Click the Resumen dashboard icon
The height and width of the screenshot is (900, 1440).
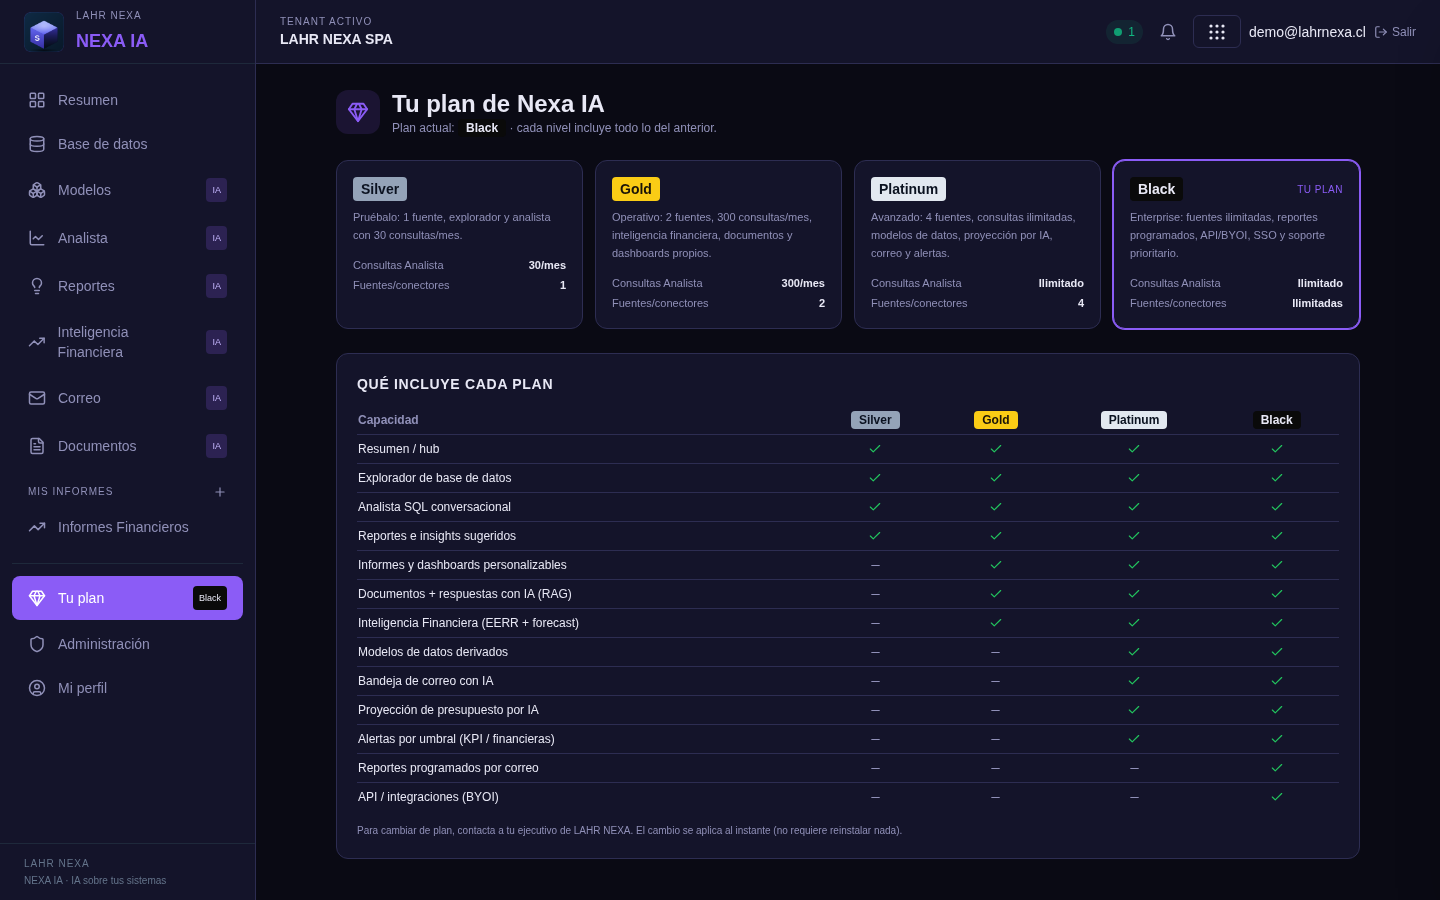37,100
